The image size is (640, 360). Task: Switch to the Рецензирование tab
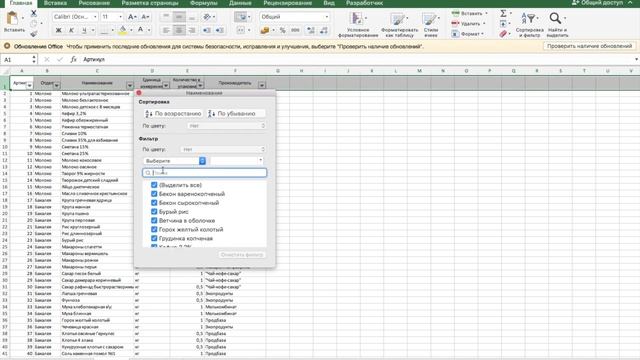[287, 3]
